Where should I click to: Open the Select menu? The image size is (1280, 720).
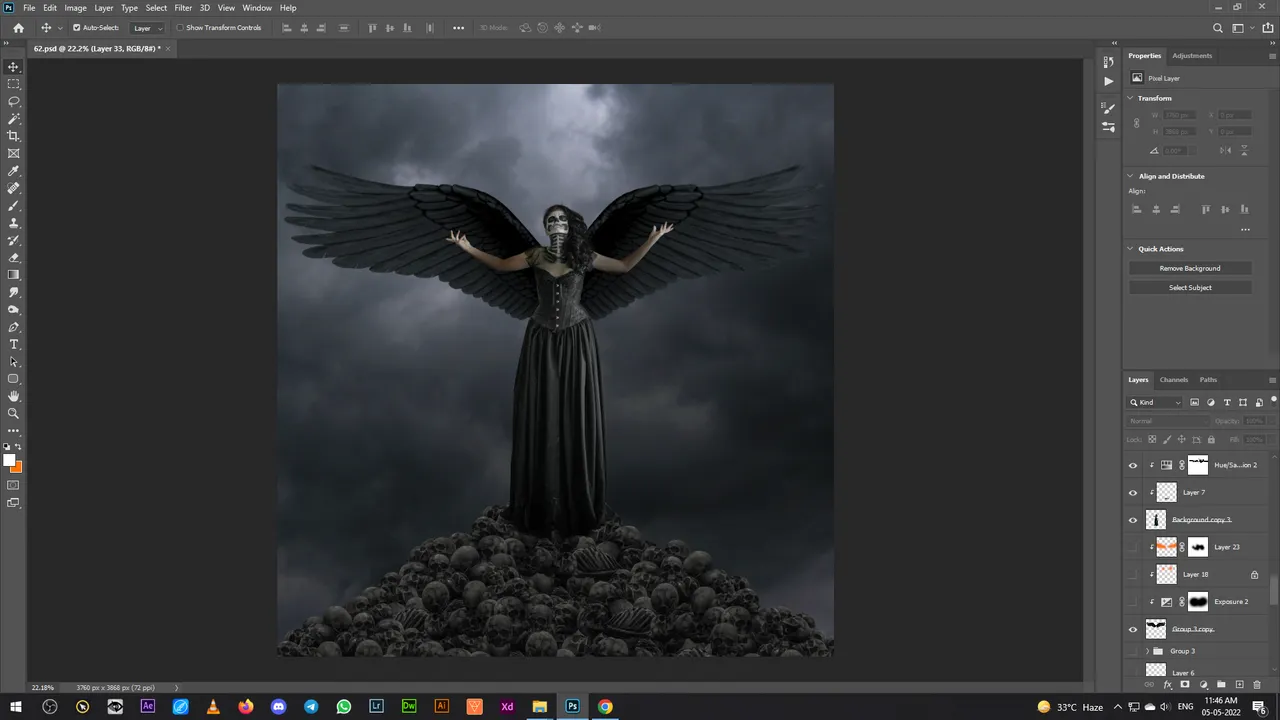click(156, 8)
